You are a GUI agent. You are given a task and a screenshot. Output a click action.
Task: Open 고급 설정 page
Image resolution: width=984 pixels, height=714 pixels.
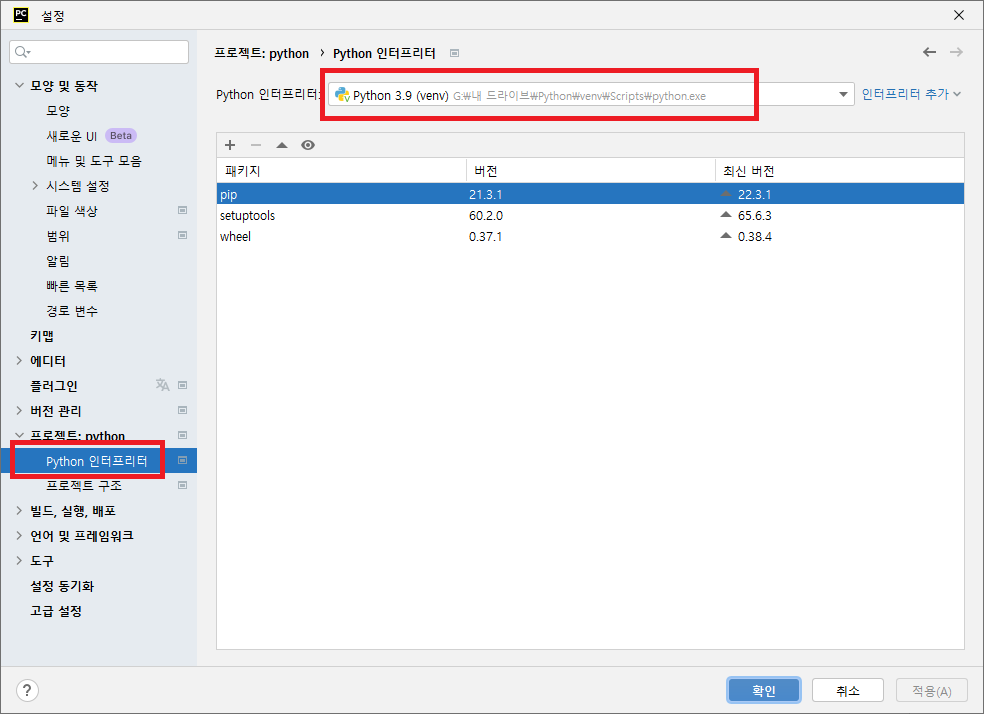56,611
